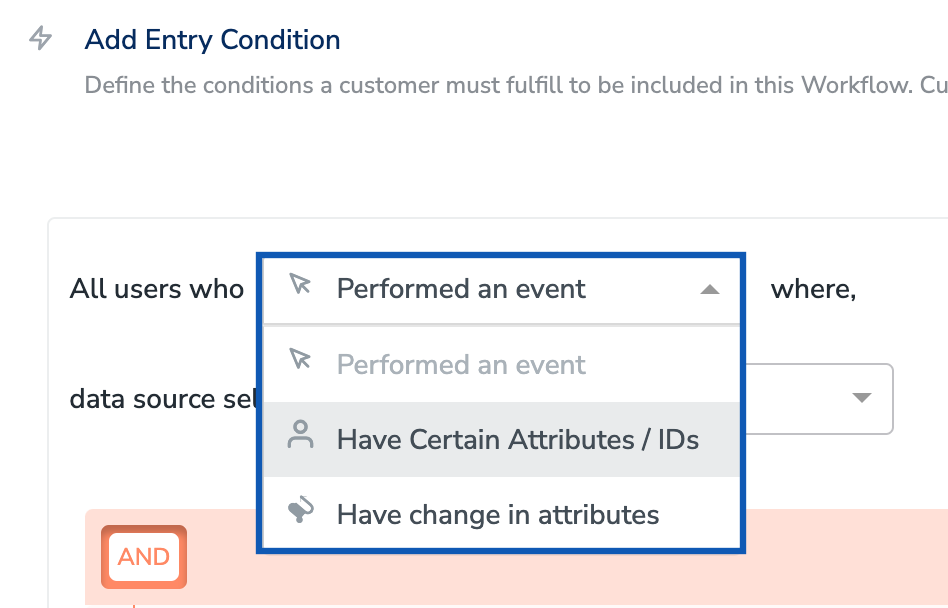The image size is (948, 608).
Task: Click the 'All users who' label
Action: click(157, 289)
